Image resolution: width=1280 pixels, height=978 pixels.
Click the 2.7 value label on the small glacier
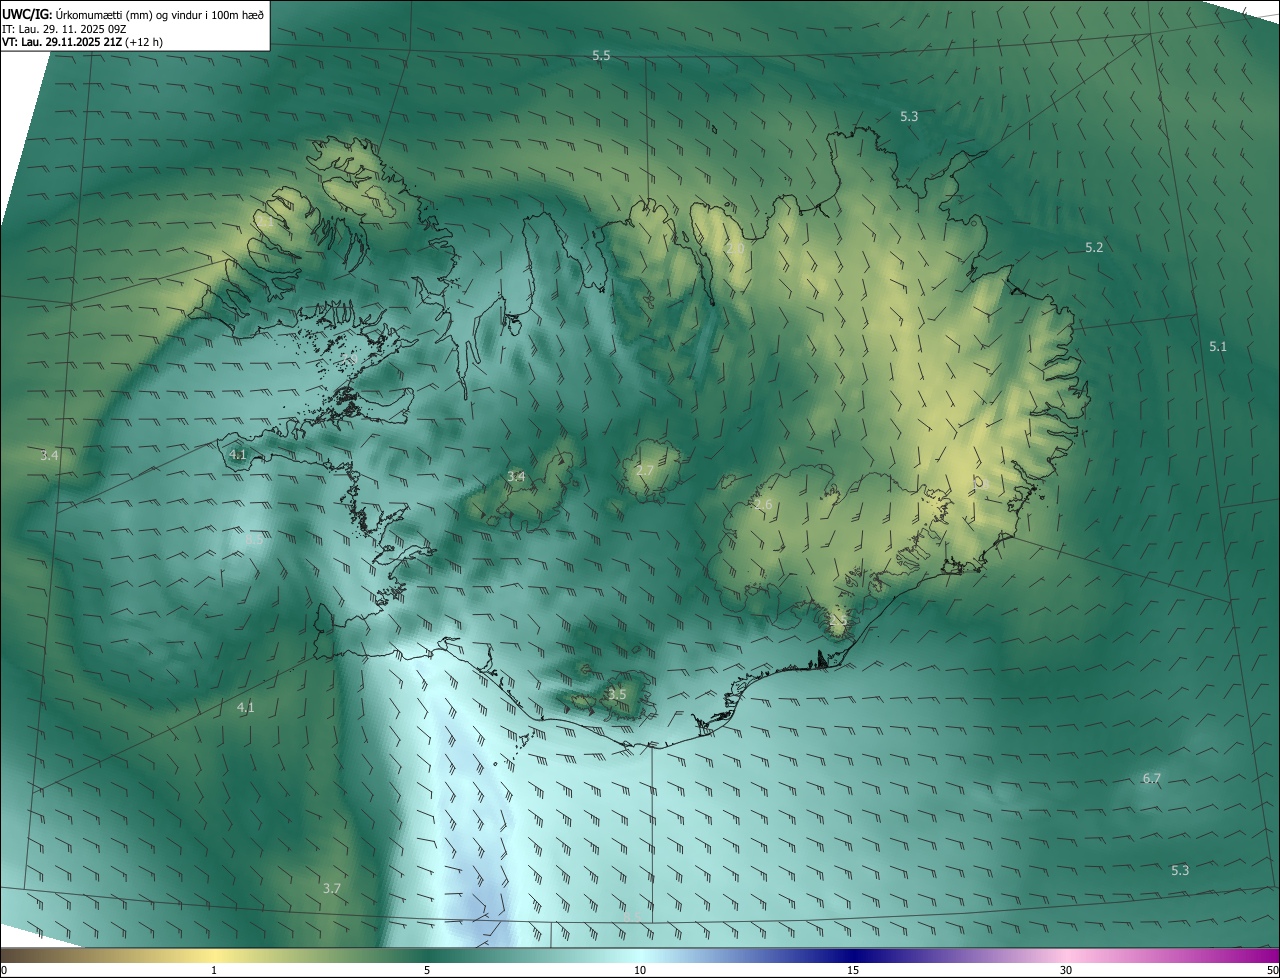click(x=645, y=471)
